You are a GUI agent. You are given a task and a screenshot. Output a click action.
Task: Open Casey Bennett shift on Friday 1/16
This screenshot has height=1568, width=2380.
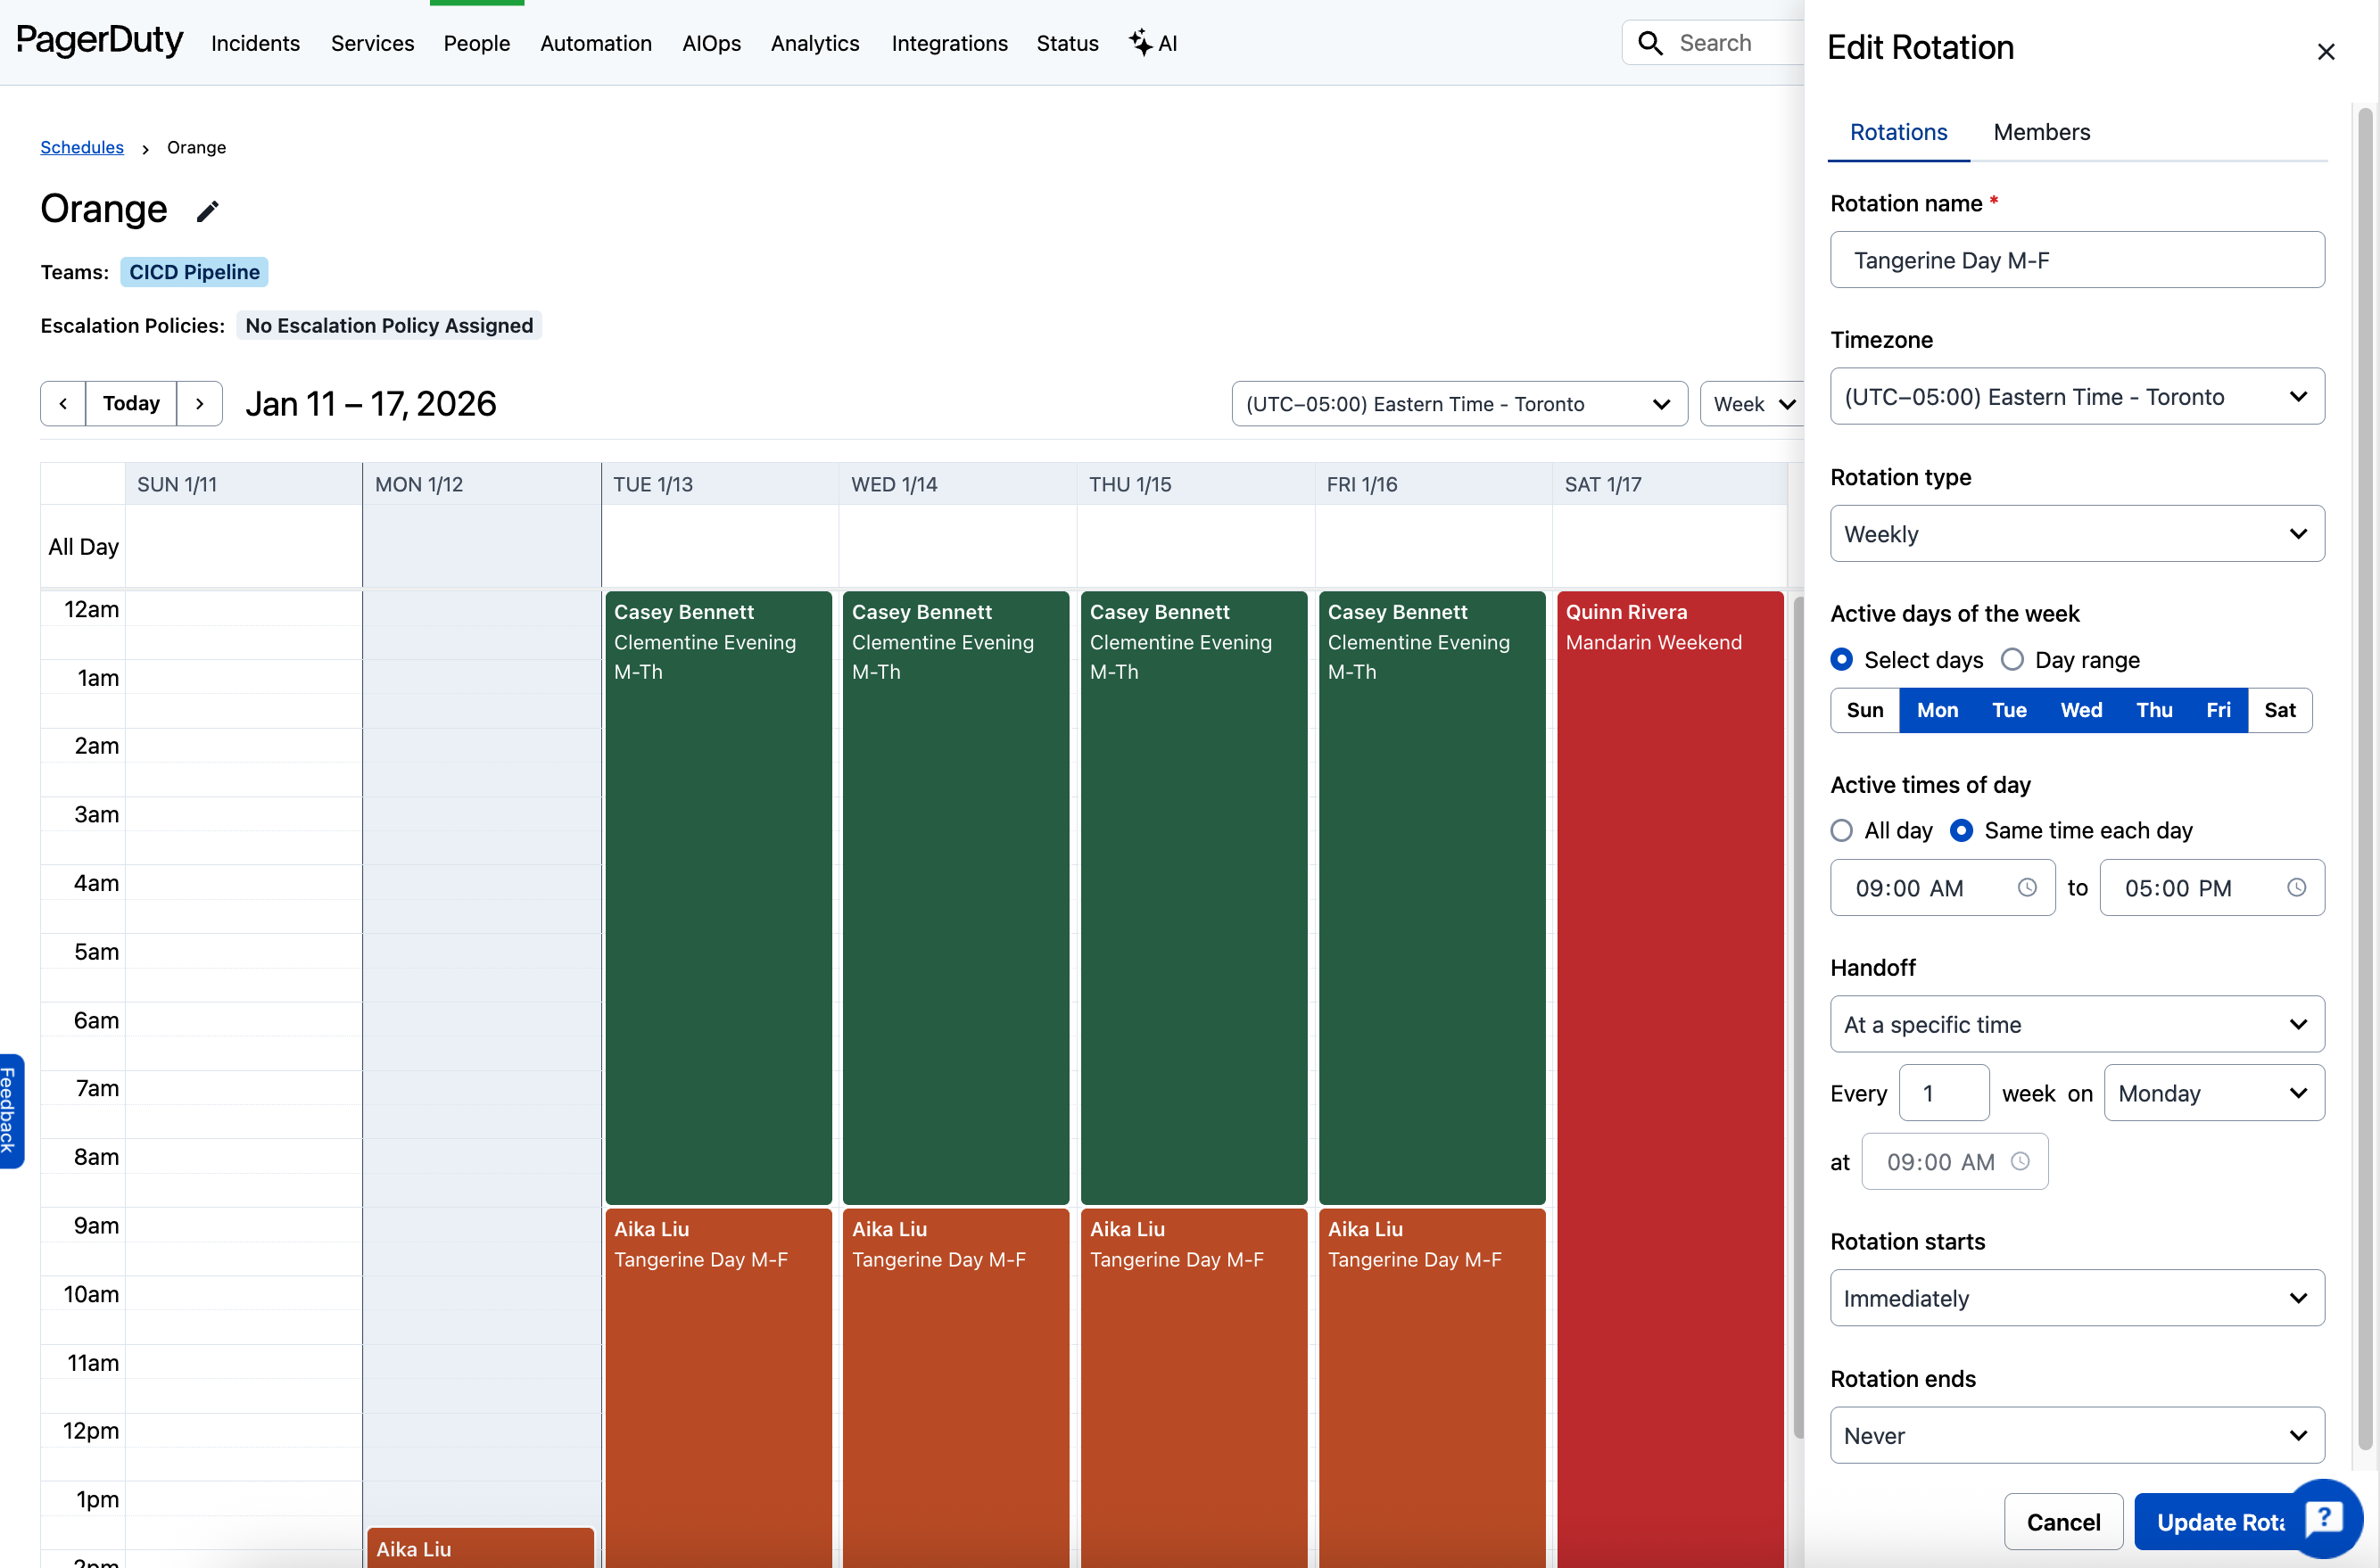pyautogui.click(x=1432, y=898)
